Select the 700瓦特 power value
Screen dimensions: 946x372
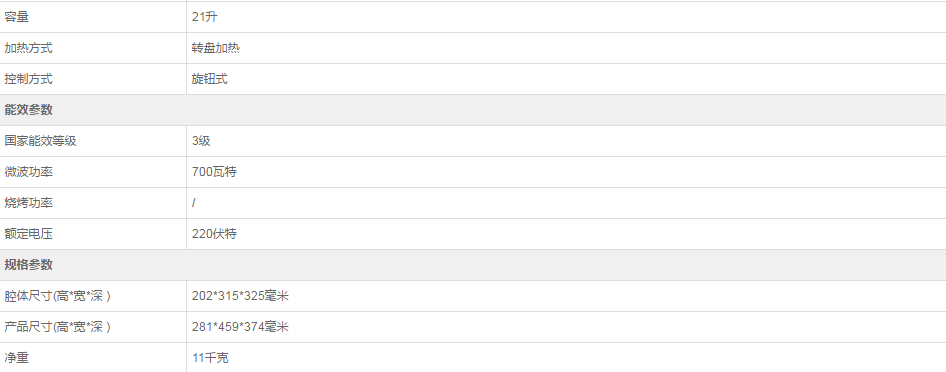point(214,172)
